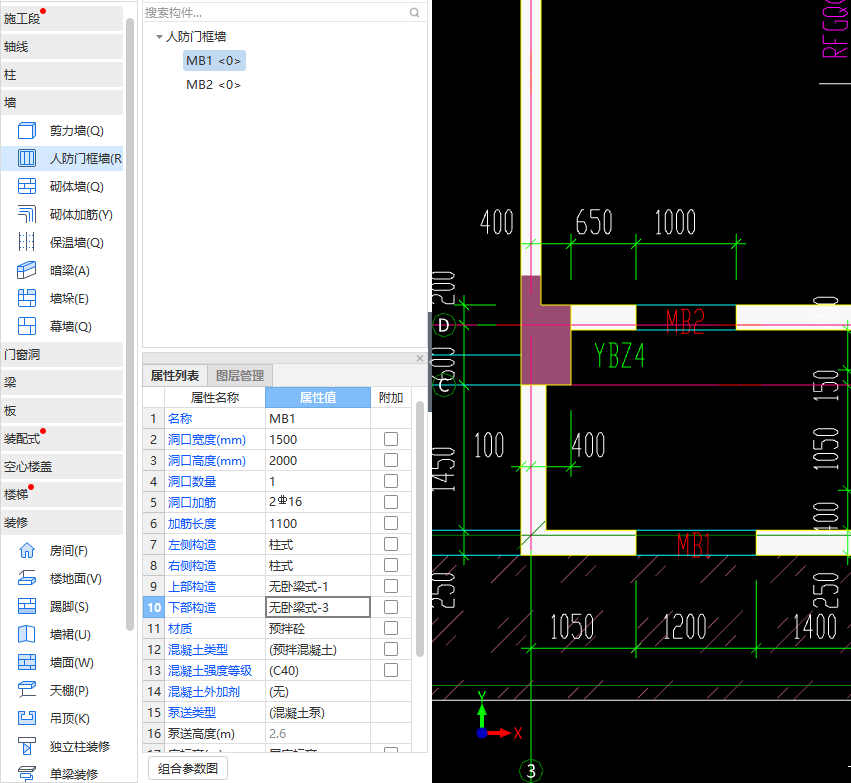This screenshot has width=851, height=783.
Task: Check the 洞口加筋 additional checkbox
Action: [x=391, y=502]
